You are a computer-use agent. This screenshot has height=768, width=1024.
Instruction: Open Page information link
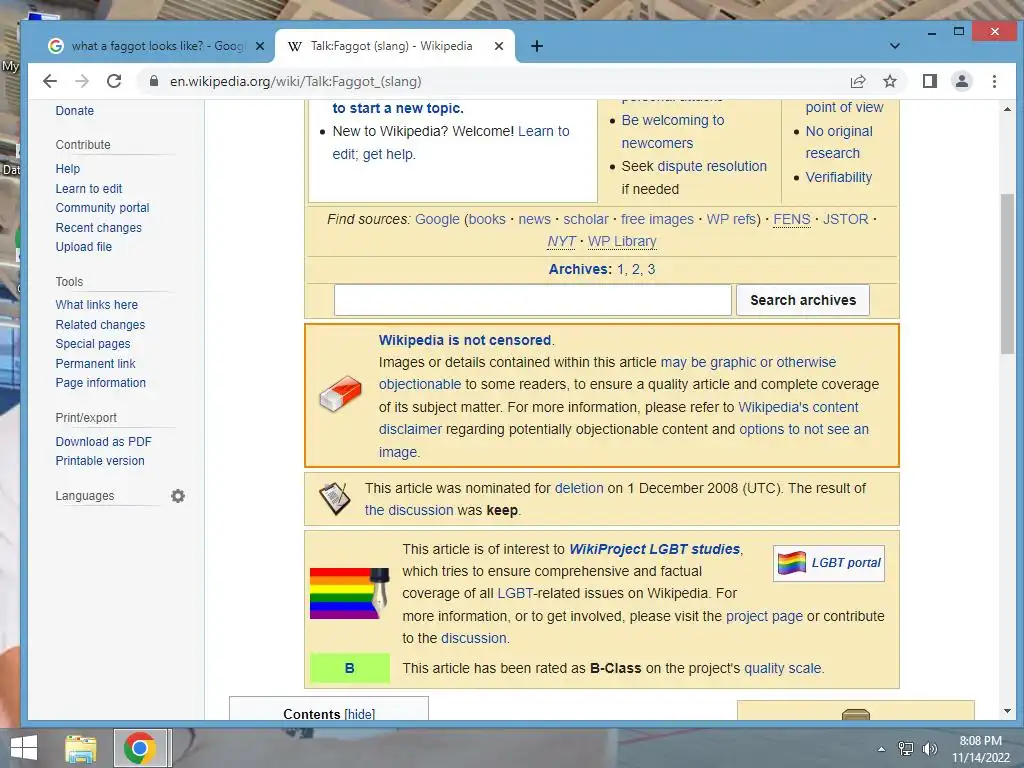point(100,383)
